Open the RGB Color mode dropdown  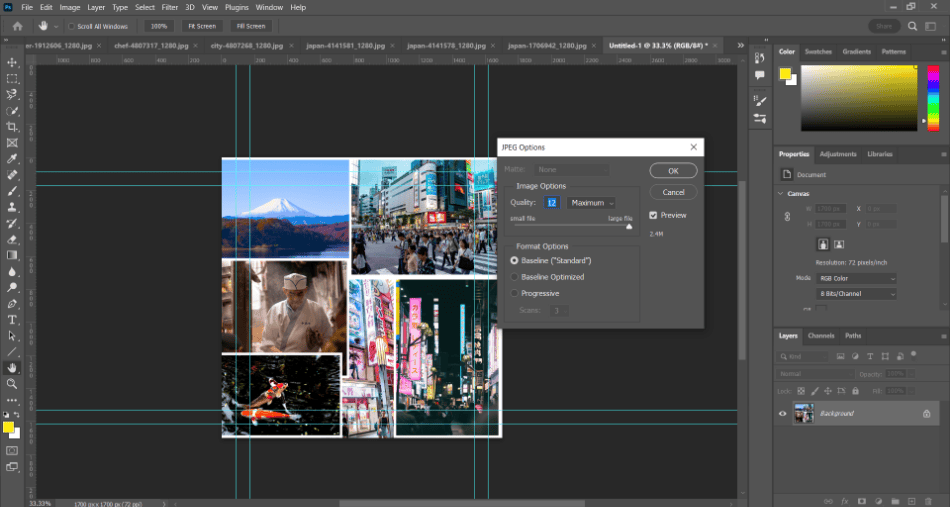pos(856,279)
